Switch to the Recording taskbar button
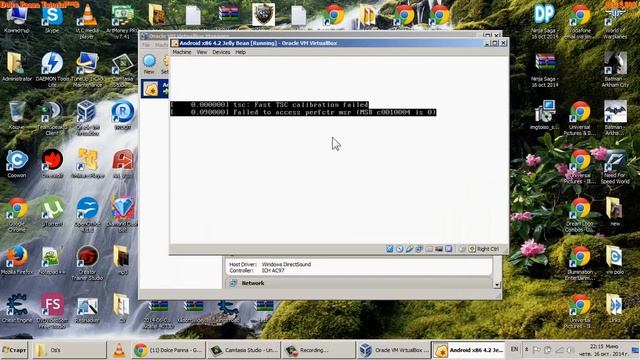Screen dimensions: 640x360 point(318,350)
